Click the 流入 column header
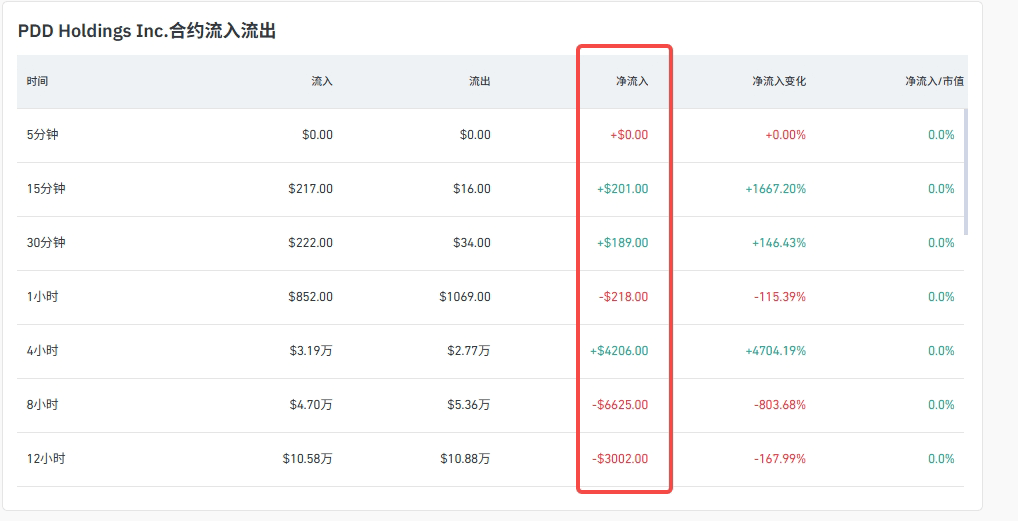This screenshot has width=1018, height=521. (x=322, y=81)
